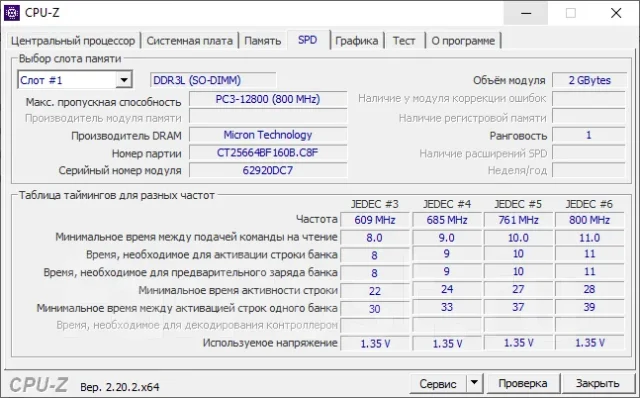640x398 pixels.
Task: Click the bank cycle time value 39
Action: (589, 307)
